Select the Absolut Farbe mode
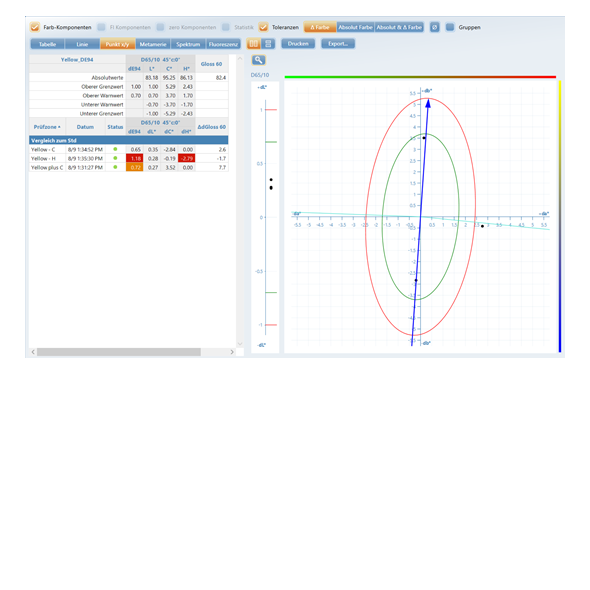Screen dimensions: 590x590 (x=356, y=27)
